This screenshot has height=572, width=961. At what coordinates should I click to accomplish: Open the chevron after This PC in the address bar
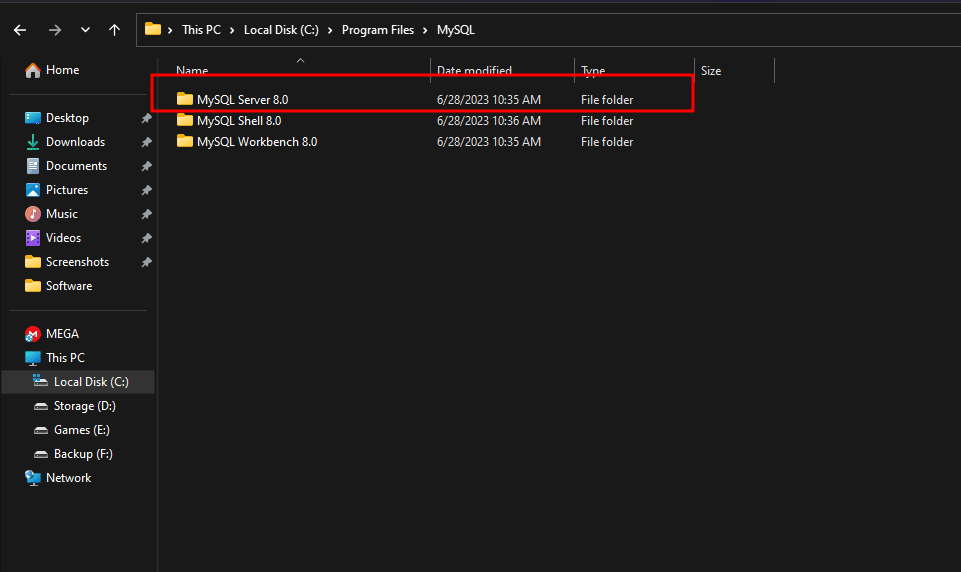(x=232, y=30)
